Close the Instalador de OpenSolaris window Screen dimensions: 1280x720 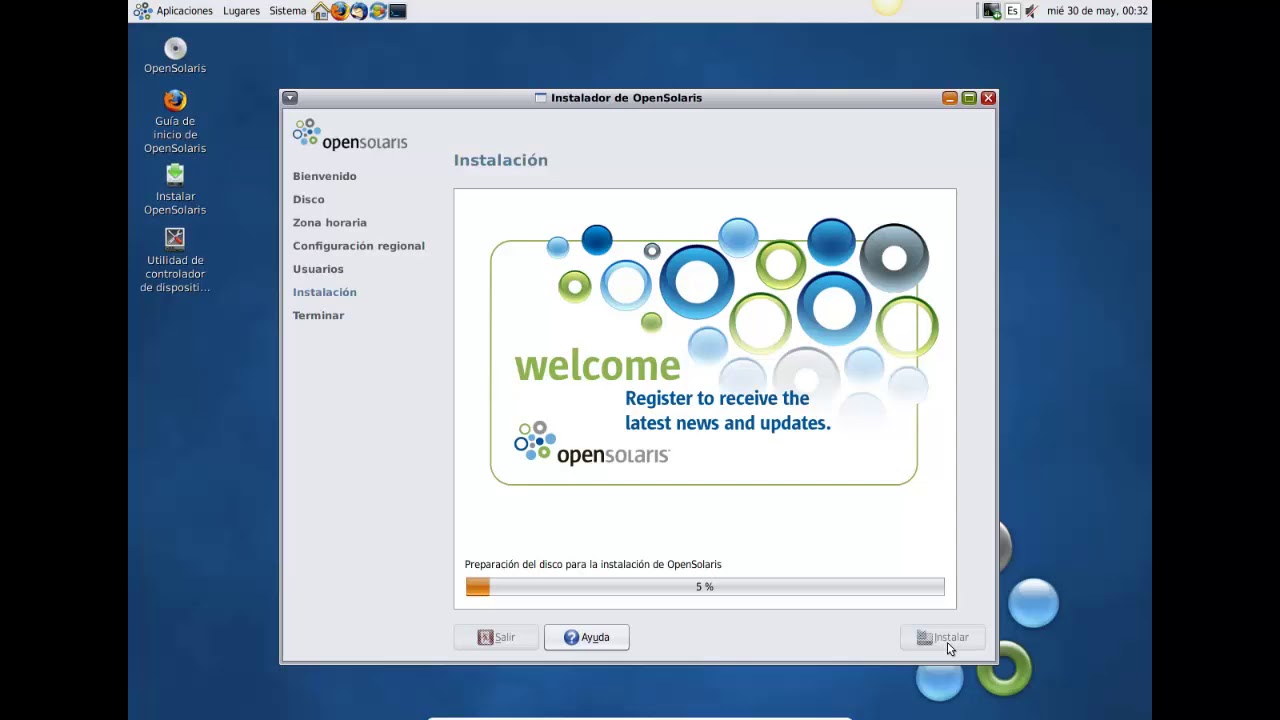pos(988,98)
